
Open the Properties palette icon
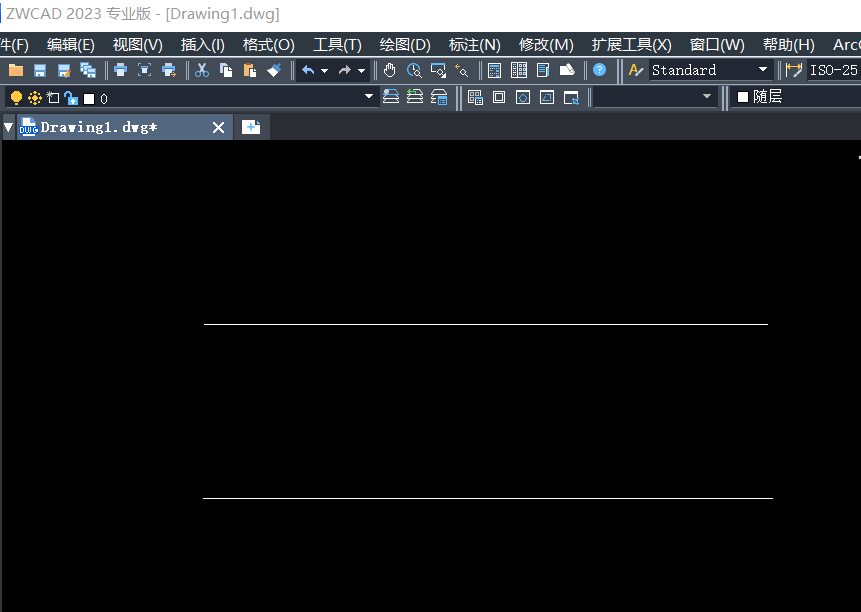pyautogui.click(x=543, y=70)
